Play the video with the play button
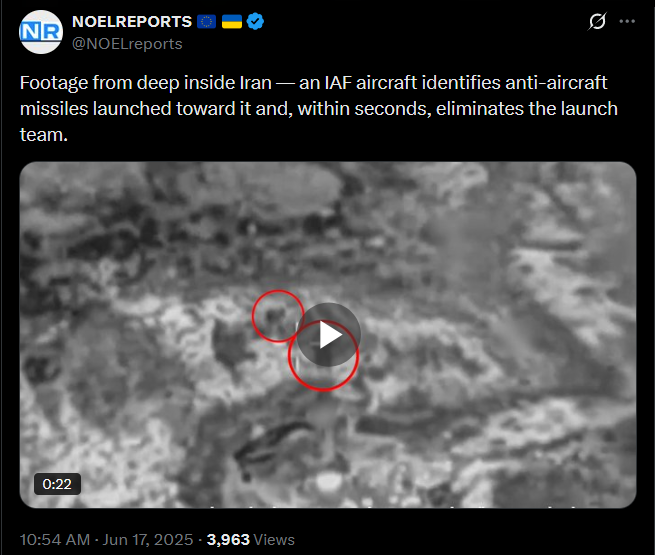The image size is (655, 555). pyautogui.click(x=328, y=335)
